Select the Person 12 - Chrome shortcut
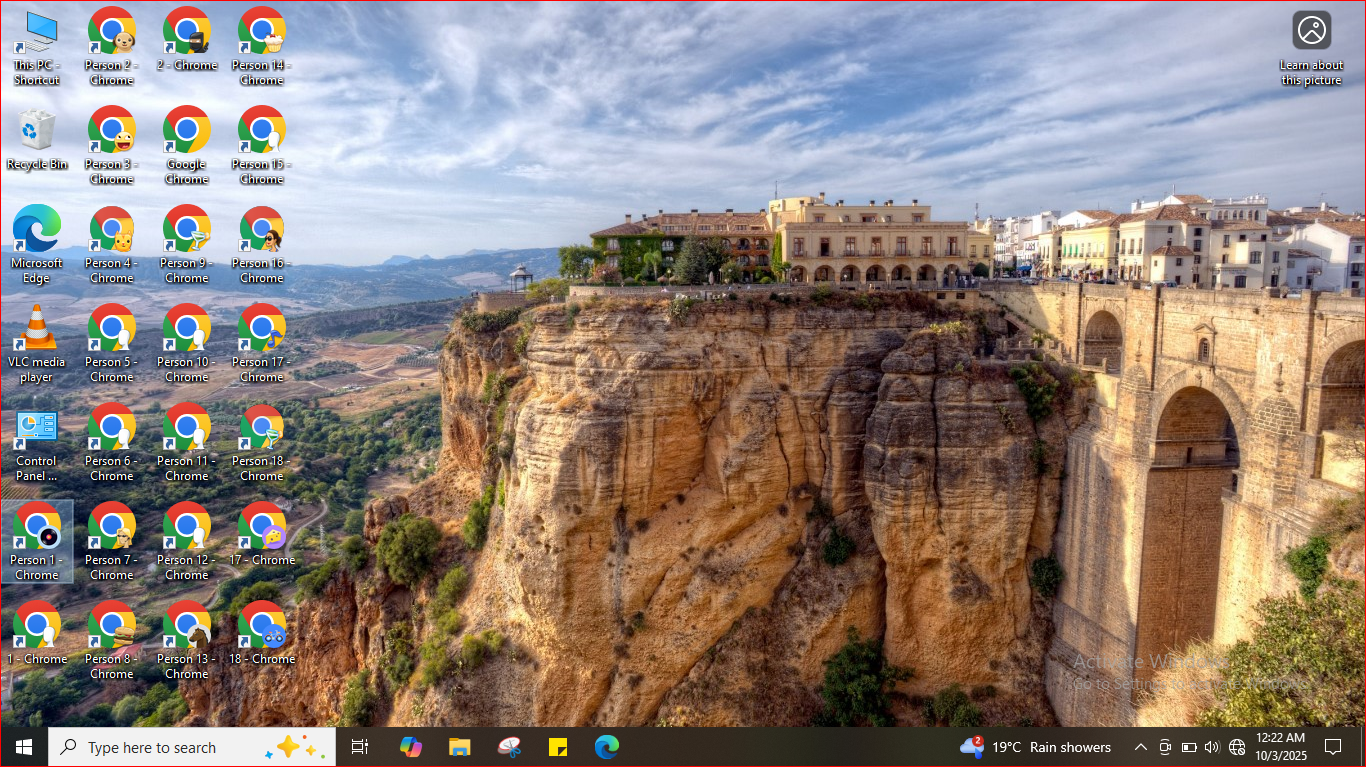1366x767 pixels. pos(187,542)
